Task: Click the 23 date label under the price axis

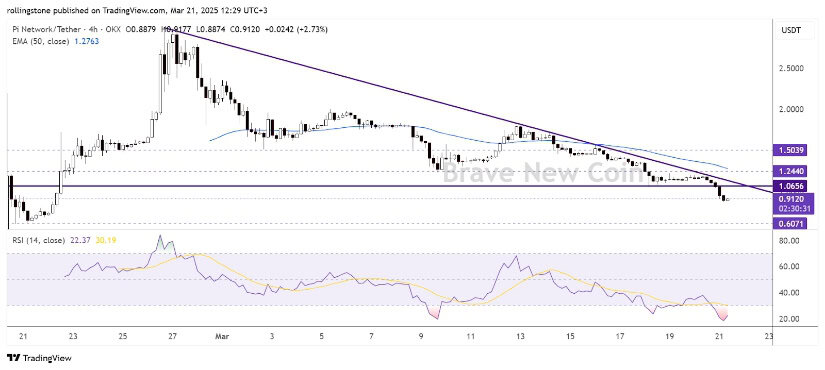Action: 769,336
